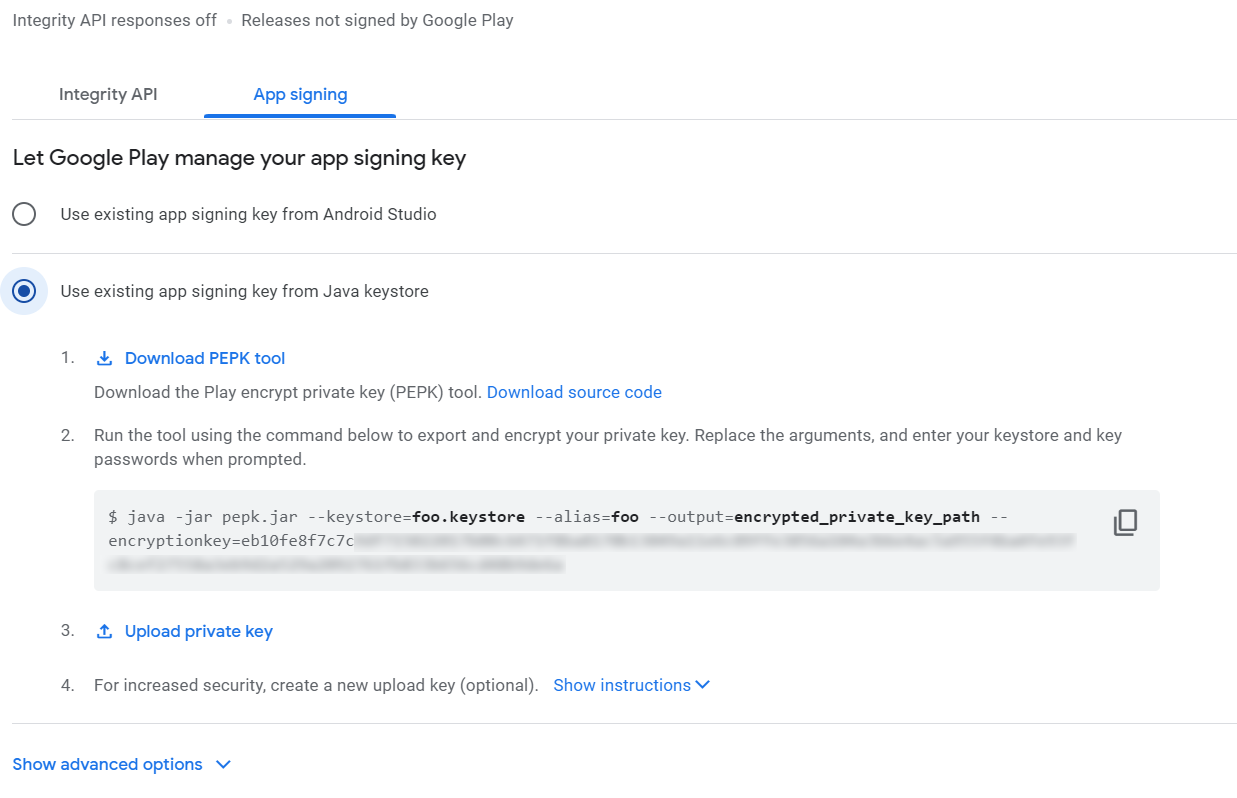1237x798 pixels.
Task: Select the Android Studio signing key option
Action: (24, 213)
